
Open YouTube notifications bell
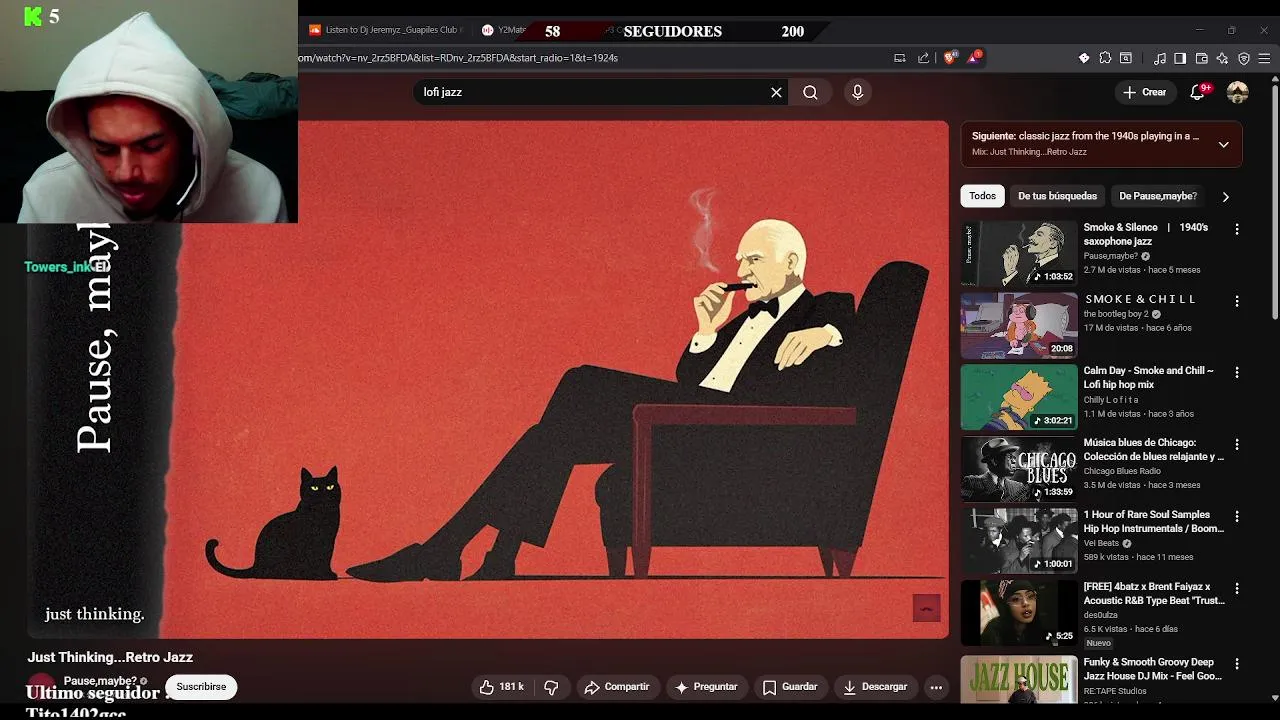click(1198, 92)
